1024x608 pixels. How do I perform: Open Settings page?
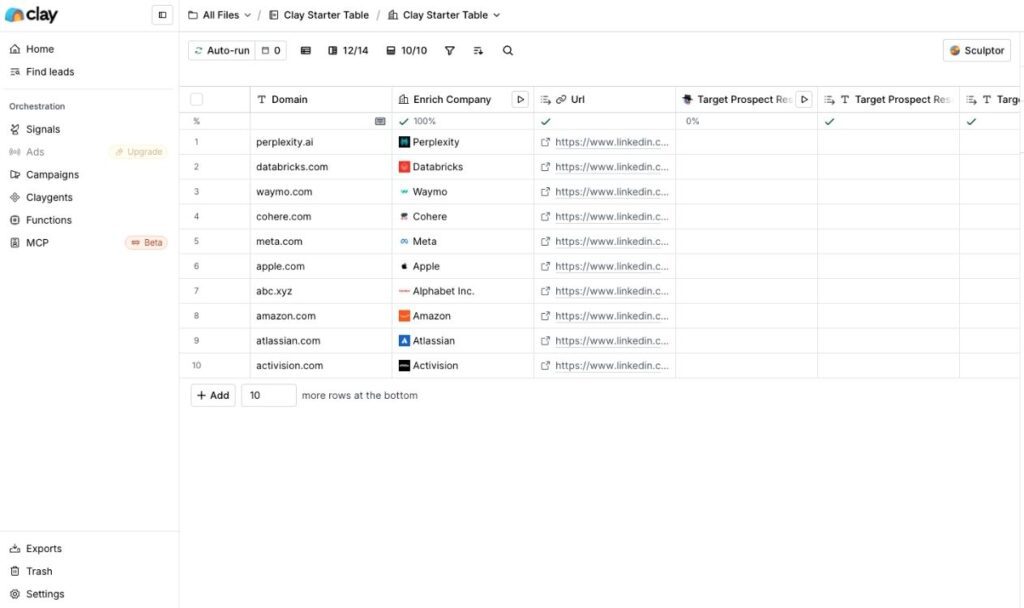pos(45,594)
